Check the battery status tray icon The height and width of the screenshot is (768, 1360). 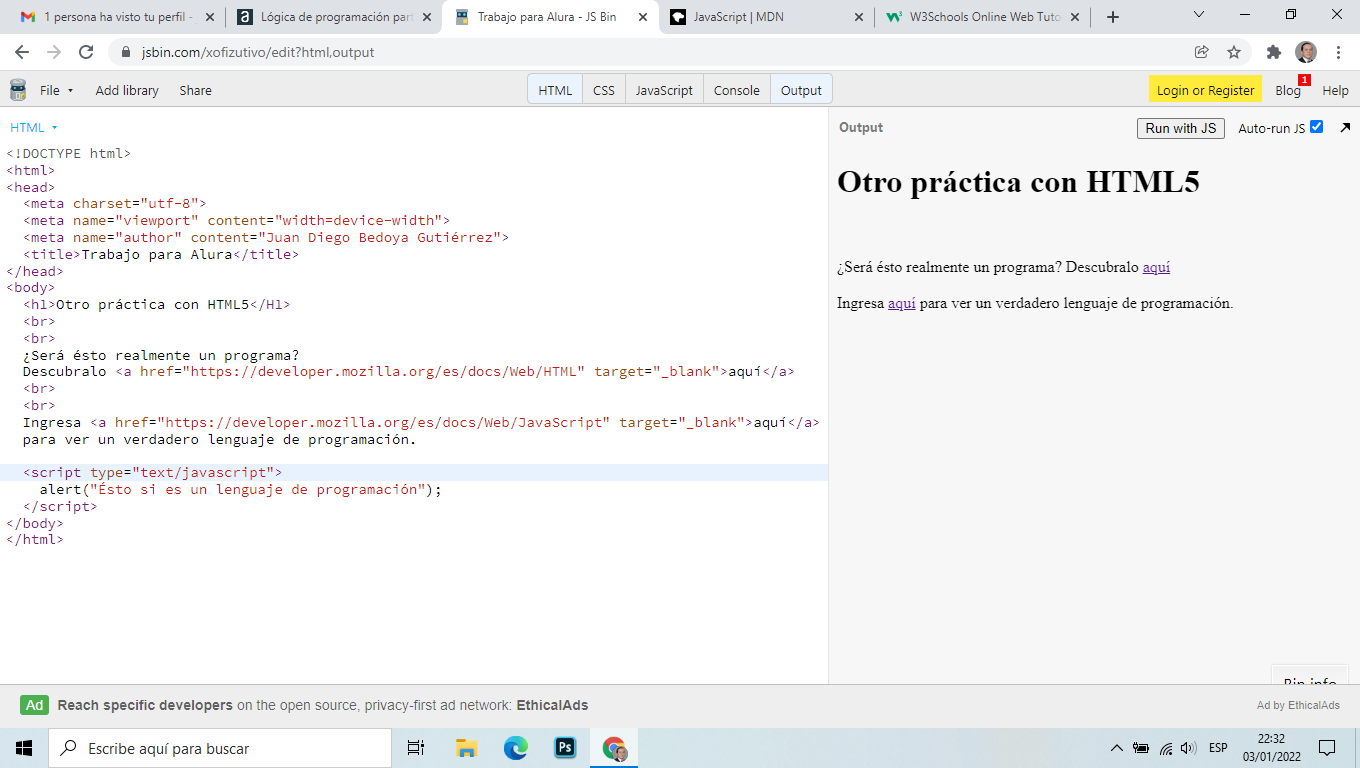tap(1141, 748)
